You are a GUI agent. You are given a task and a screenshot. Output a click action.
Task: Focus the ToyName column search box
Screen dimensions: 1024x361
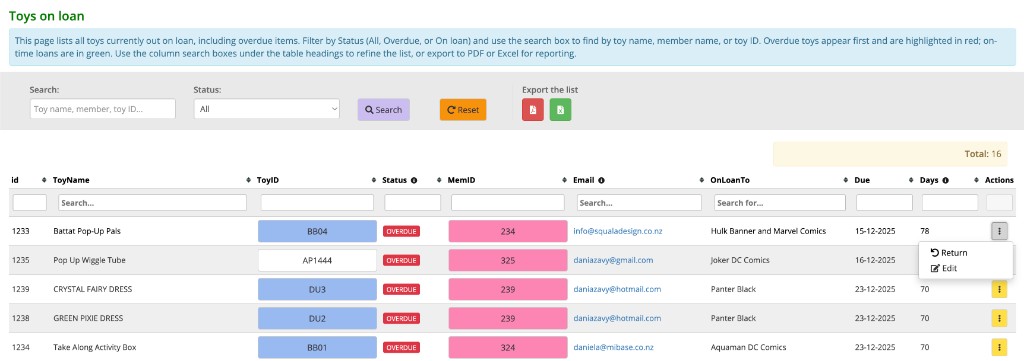(152, 203)
